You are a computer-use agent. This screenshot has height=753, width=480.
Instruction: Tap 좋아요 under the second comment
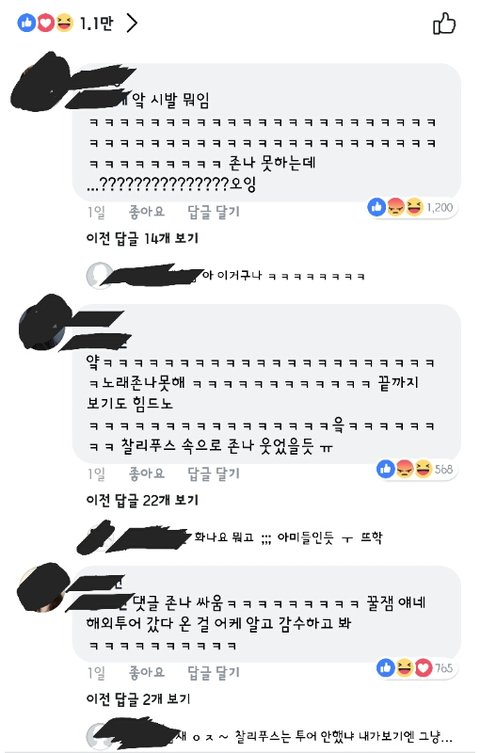(146, 474)
